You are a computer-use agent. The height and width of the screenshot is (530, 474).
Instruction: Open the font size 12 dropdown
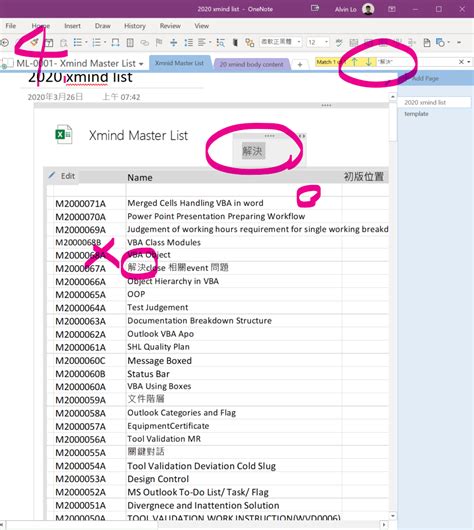tap(327, 42)
